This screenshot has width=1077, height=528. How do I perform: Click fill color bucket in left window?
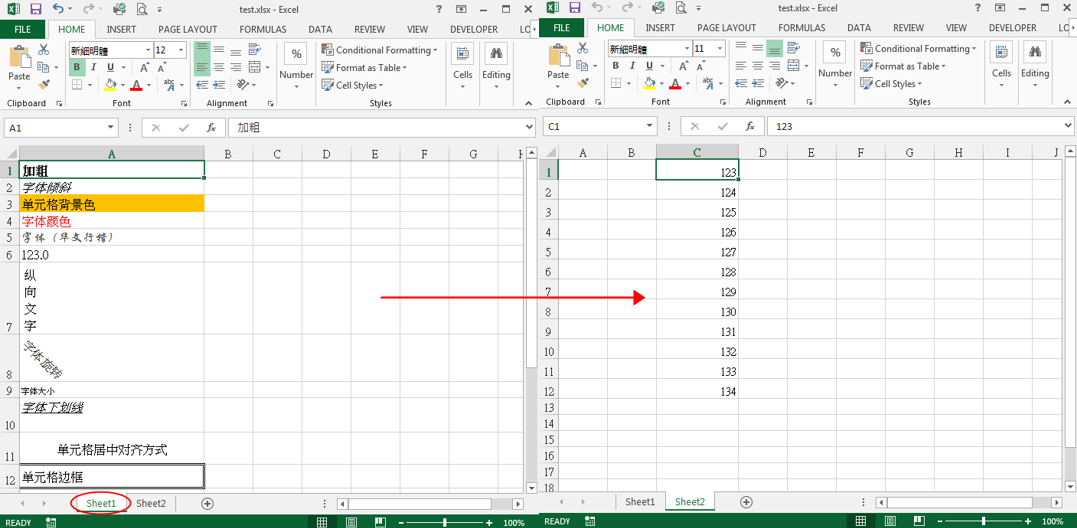(110, 84)
